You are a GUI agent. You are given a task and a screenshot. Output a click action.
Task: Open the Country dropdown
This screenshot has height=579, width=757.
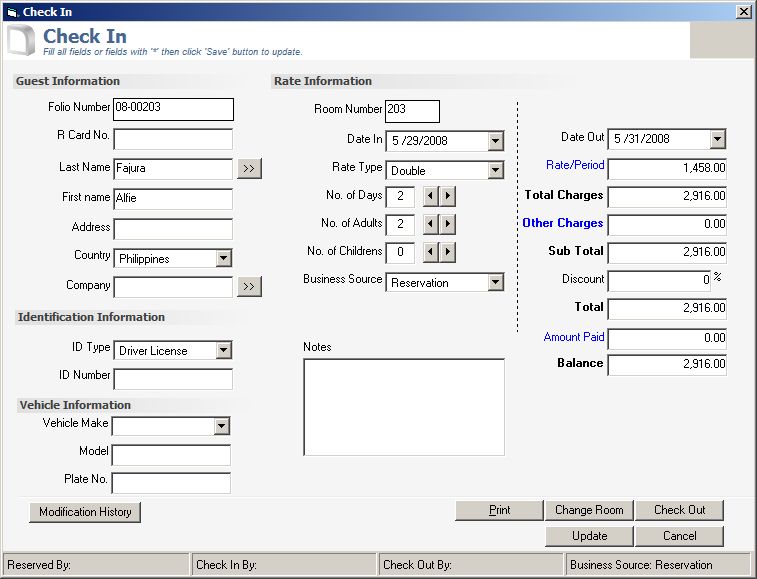coord(223,259)
